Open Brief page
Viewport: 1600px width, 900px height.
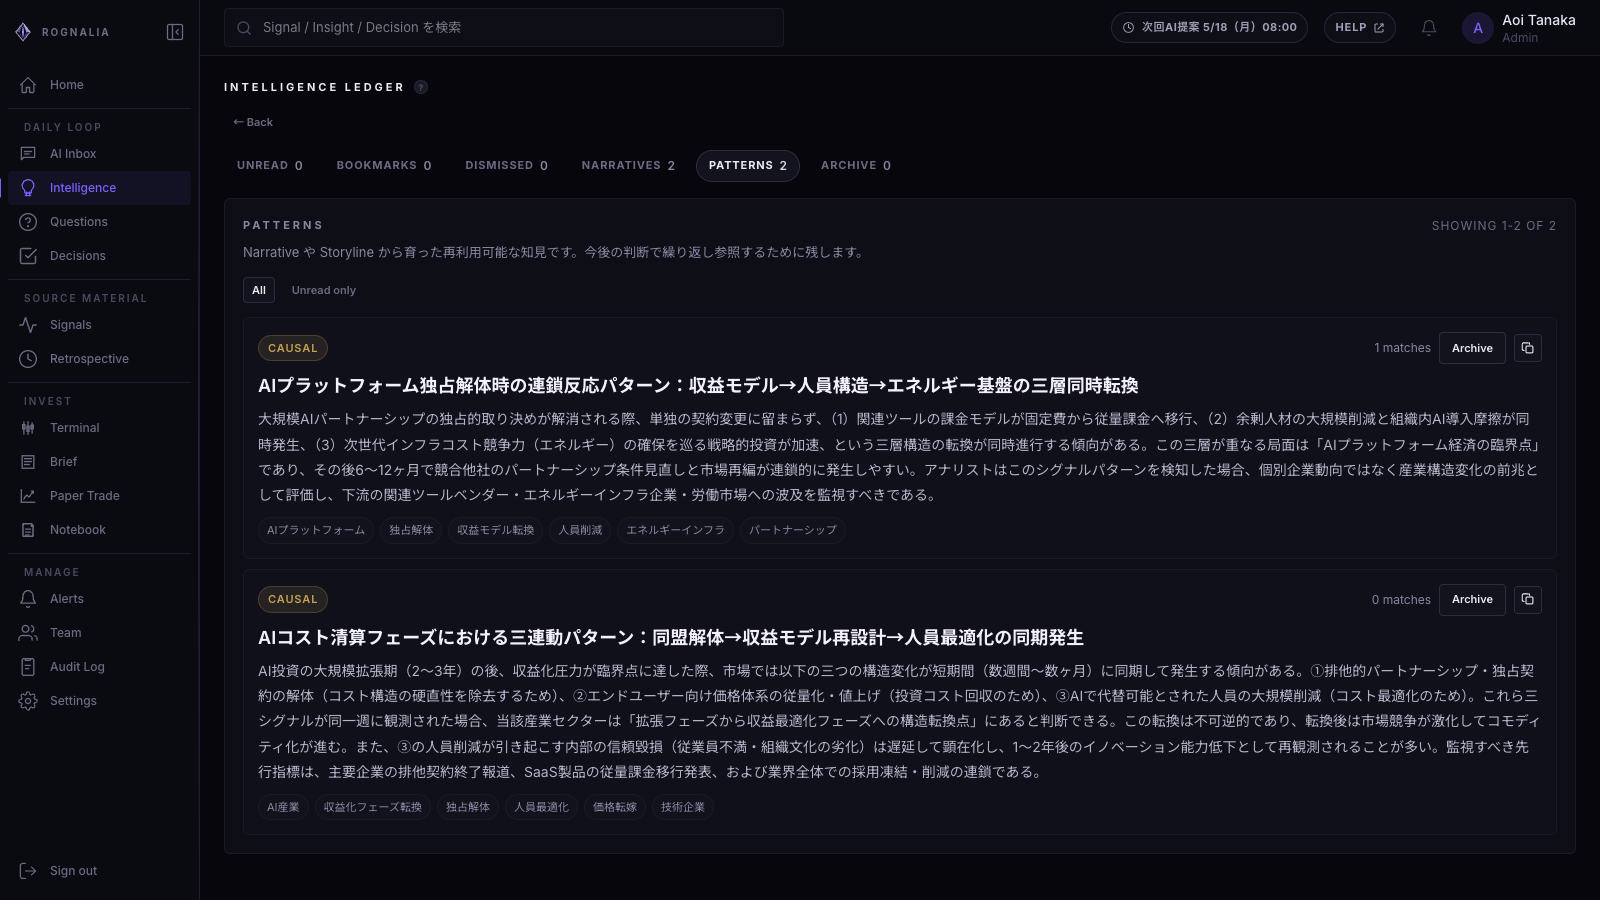pyautogui.click(x=99, y=462)
